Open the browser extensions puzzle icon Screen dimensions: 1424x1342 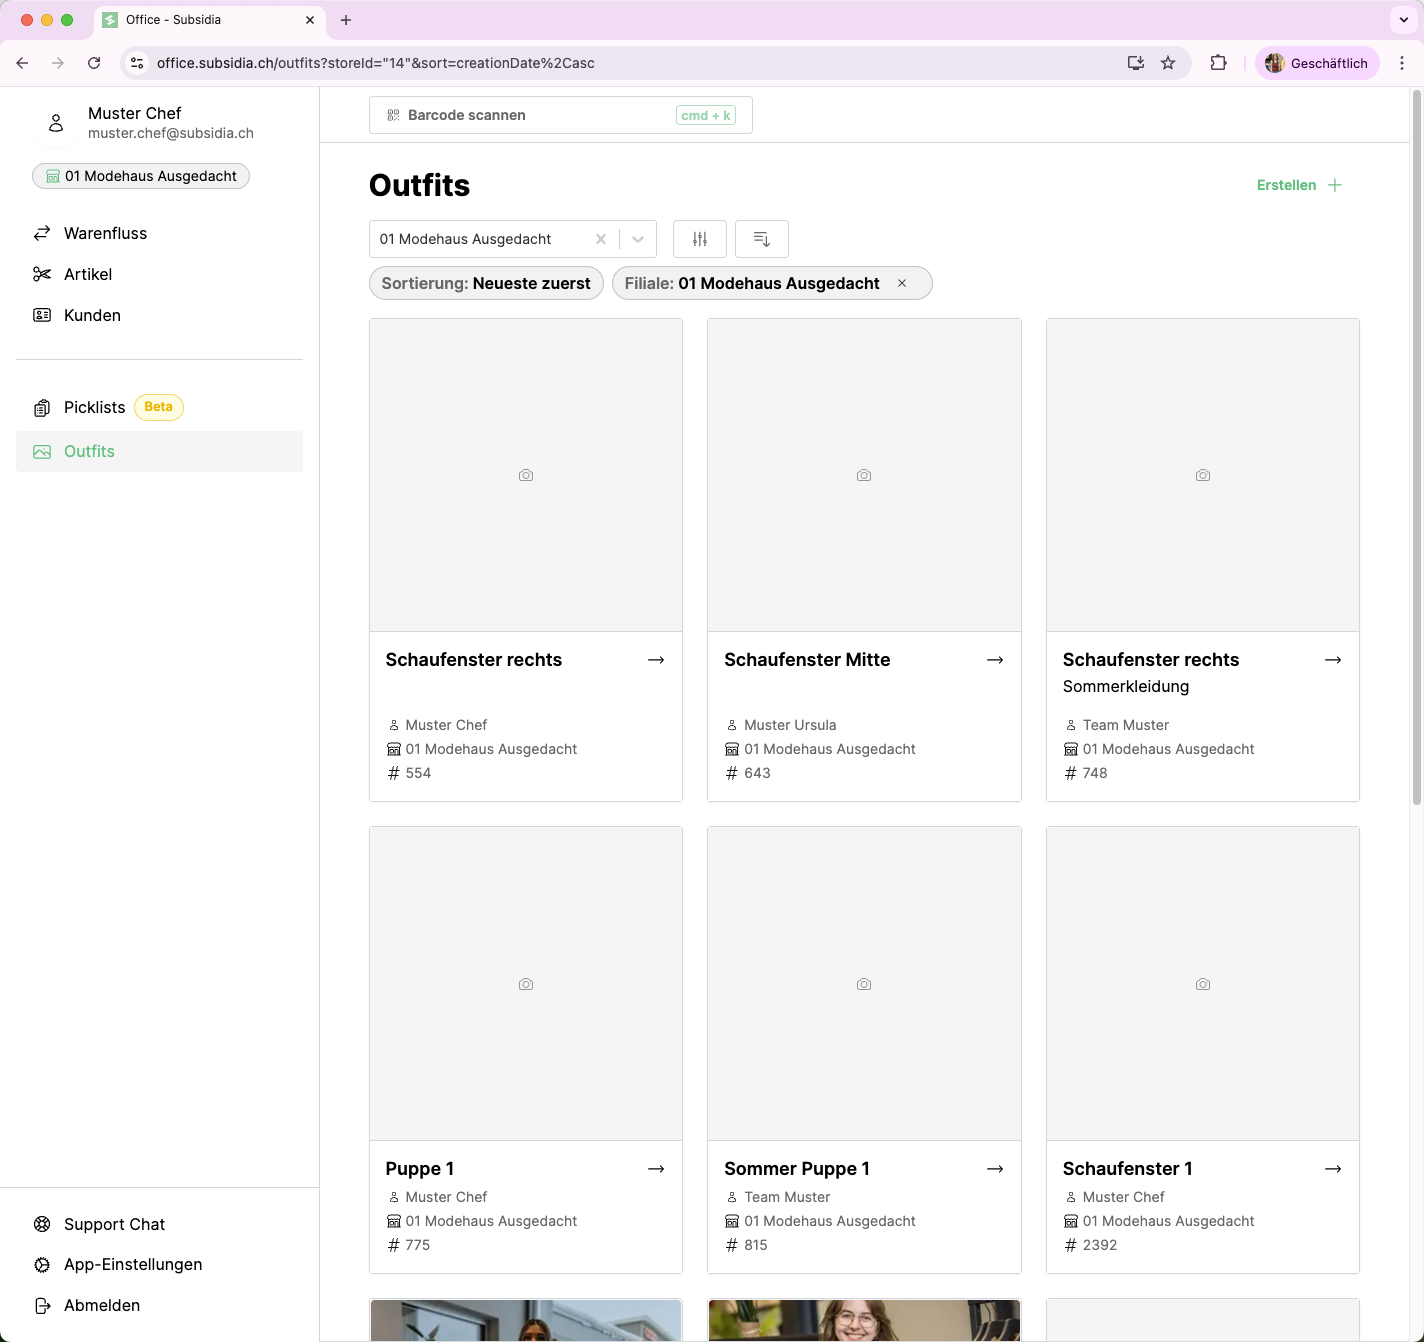coord(1218,63)
